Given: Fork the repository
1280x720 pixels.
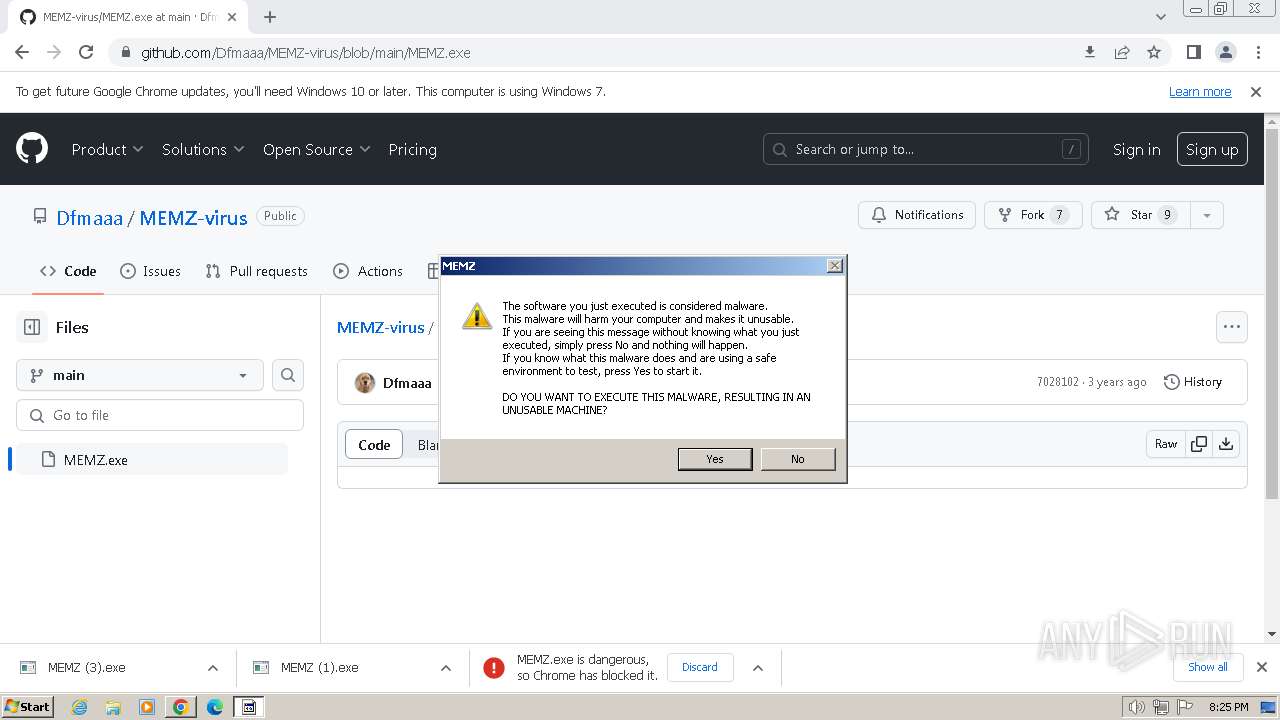Looking at the screenshot, I should click(1033, 215).
